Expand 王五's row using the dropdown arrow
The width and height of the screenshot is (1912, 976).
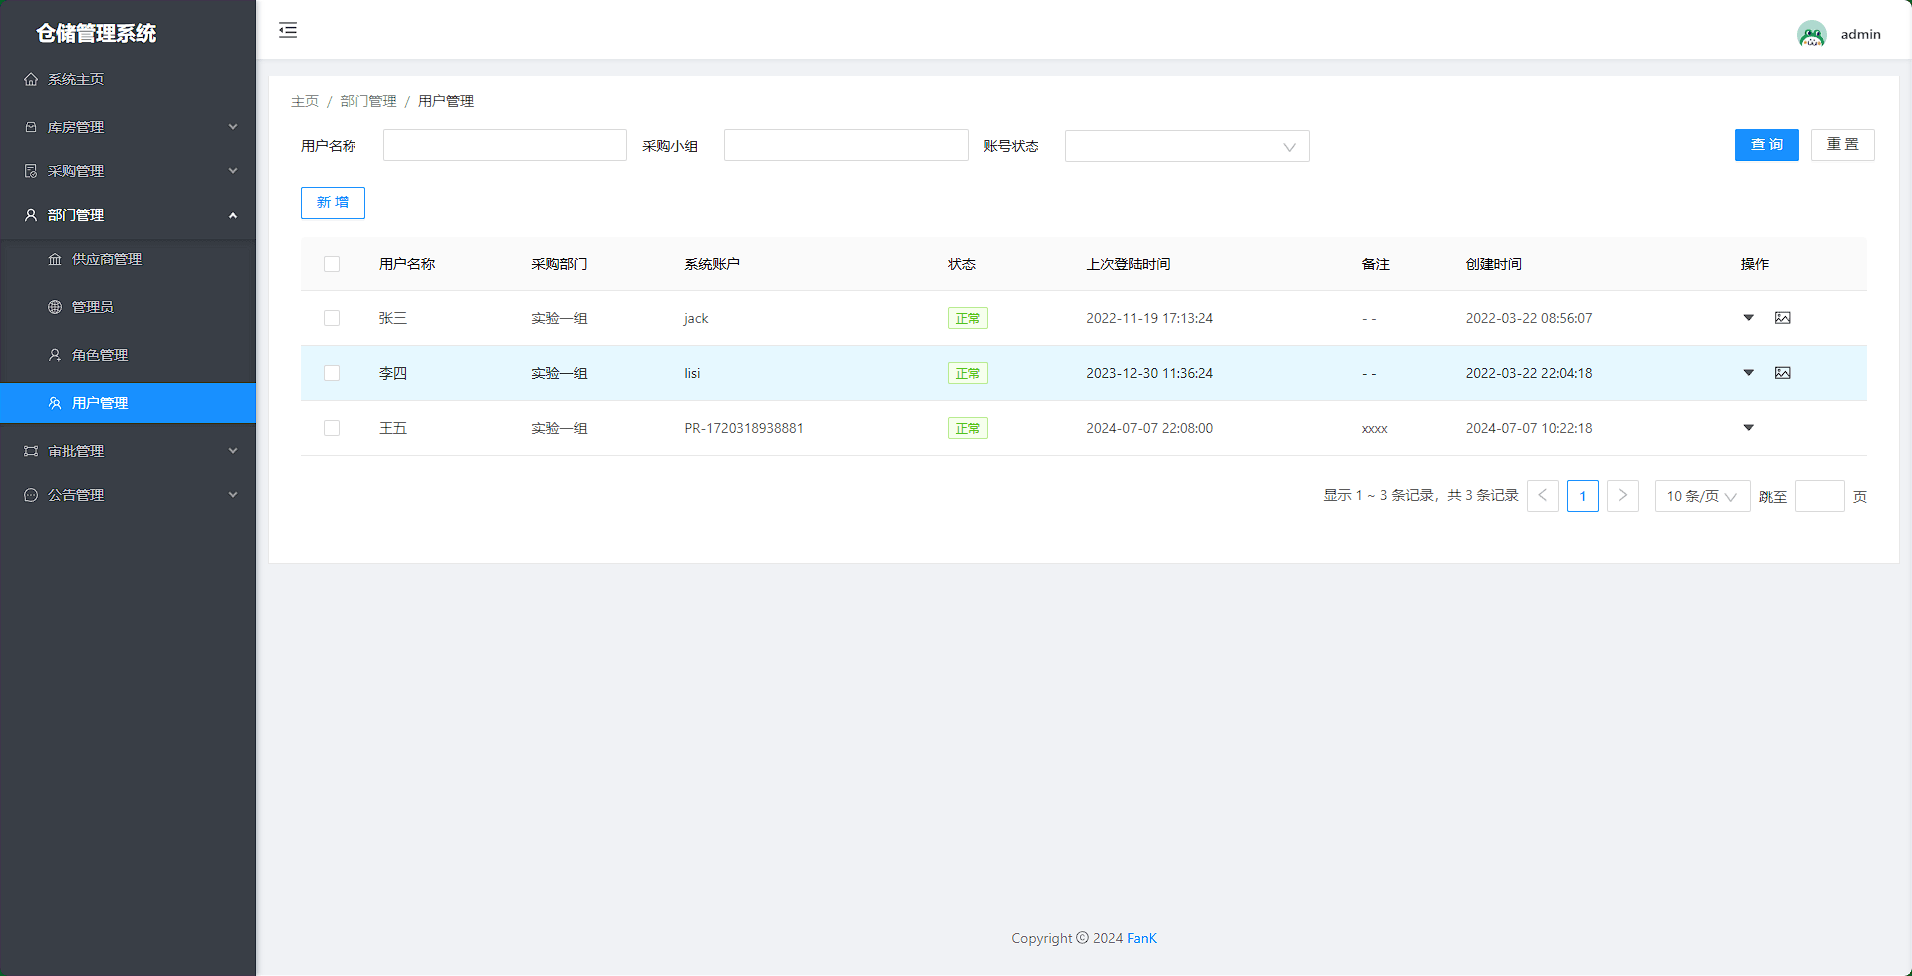(1748, 427)
